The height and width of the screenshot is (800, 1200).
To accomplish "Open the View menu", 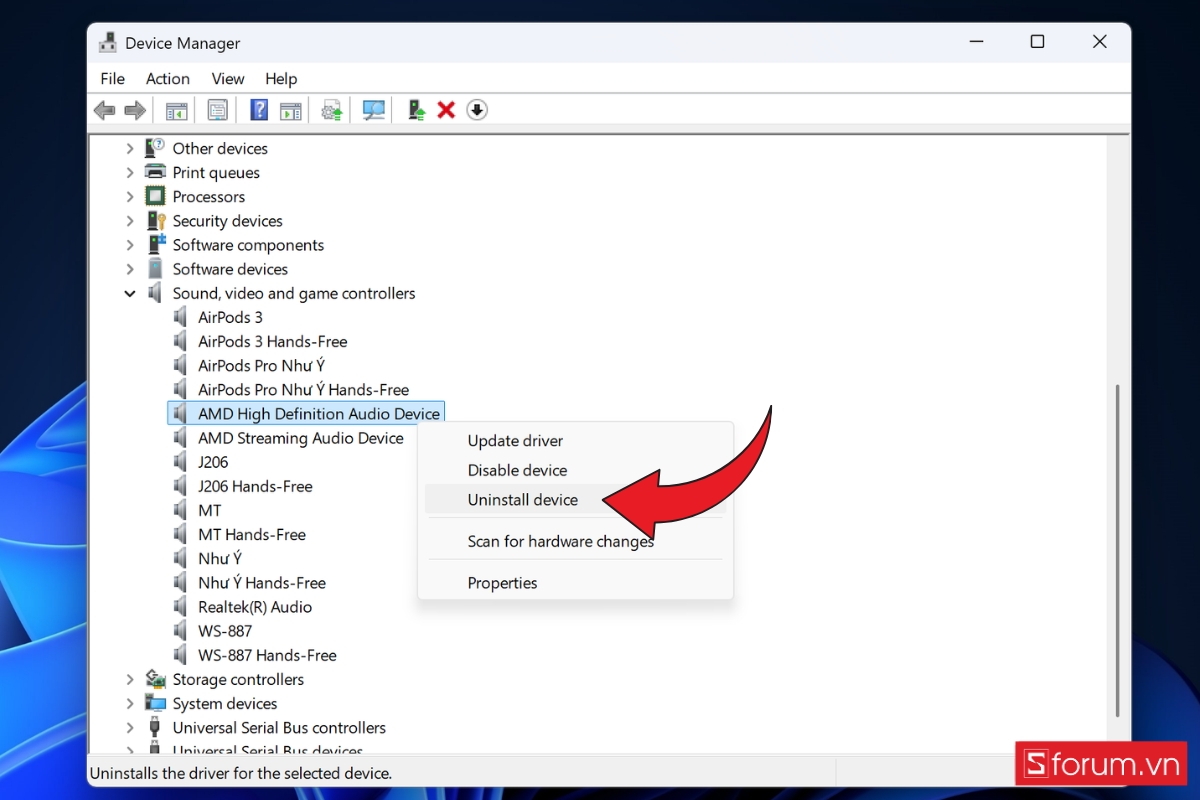I will pyautogui.click(x=227, y=79).
